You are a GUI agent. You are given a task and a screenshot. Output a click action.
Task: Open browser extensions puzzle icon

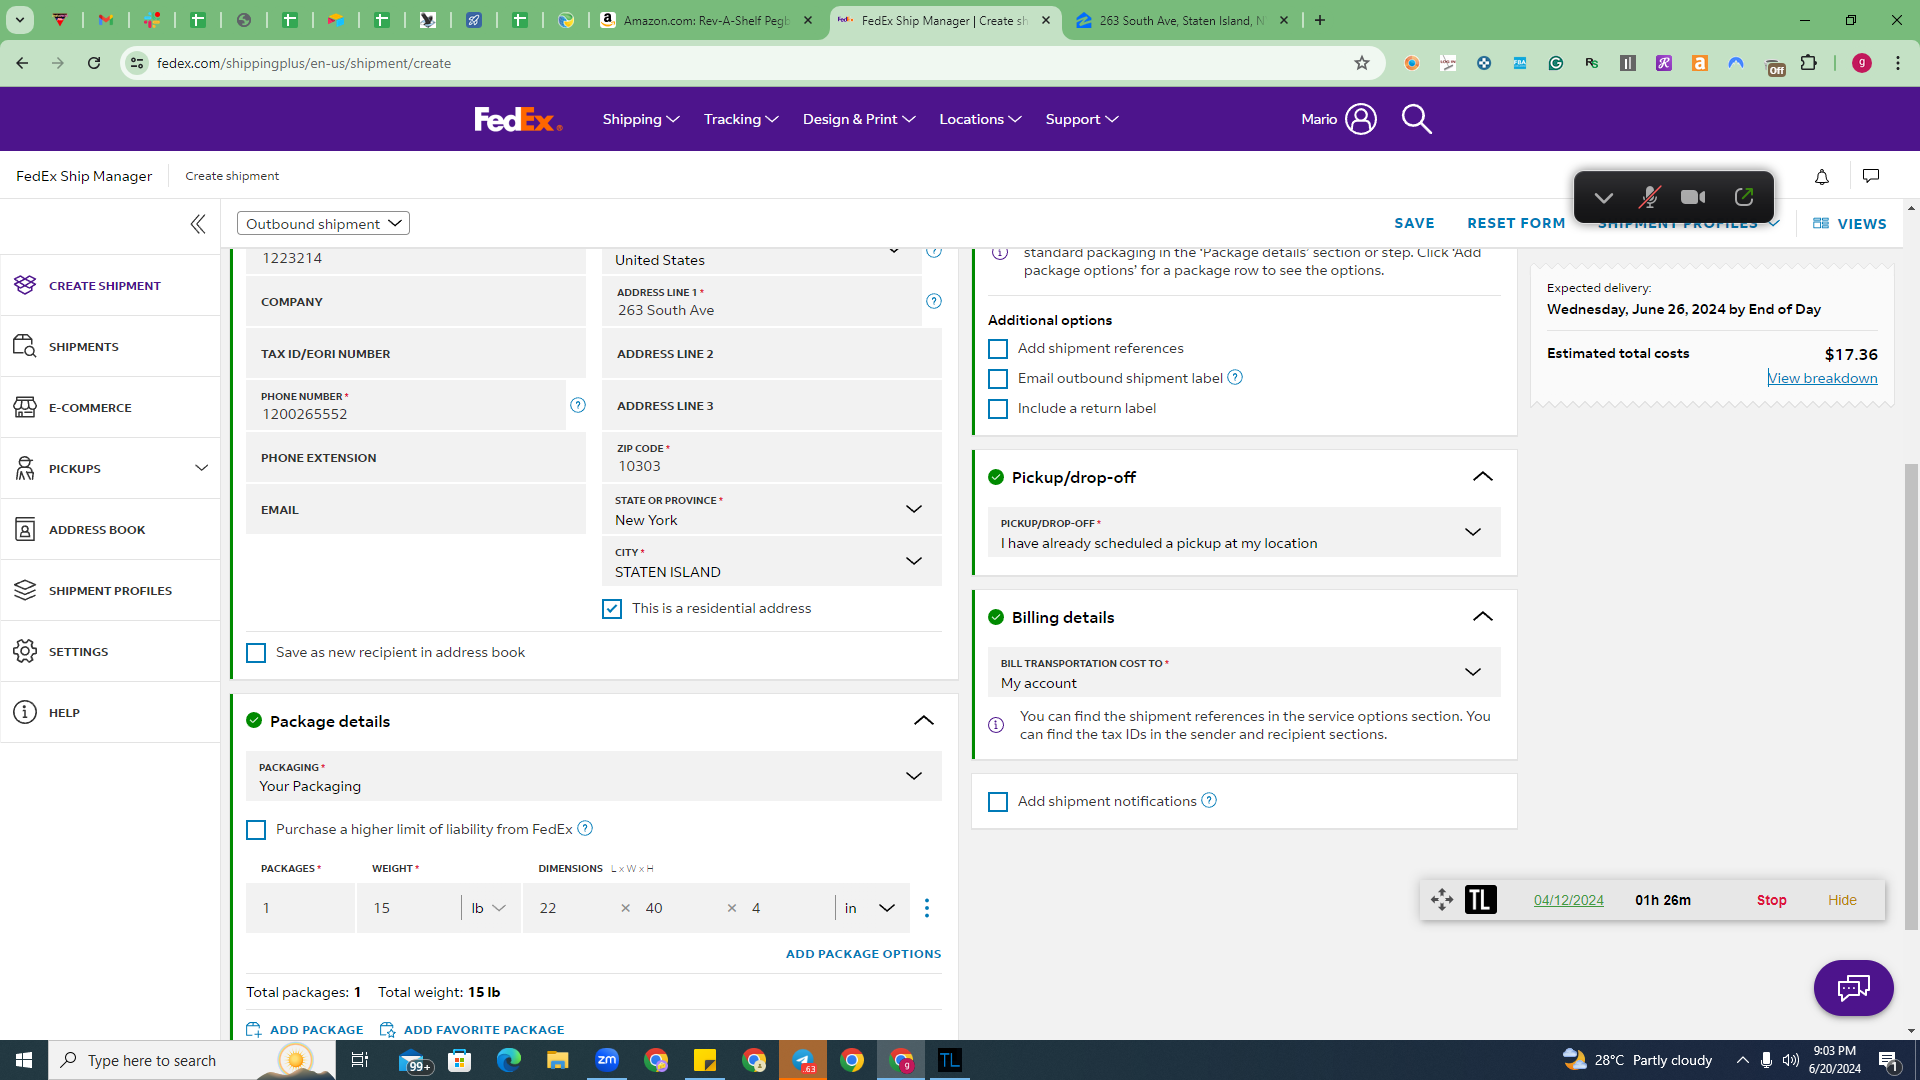pyautogui.click(x=1808, y=63)
